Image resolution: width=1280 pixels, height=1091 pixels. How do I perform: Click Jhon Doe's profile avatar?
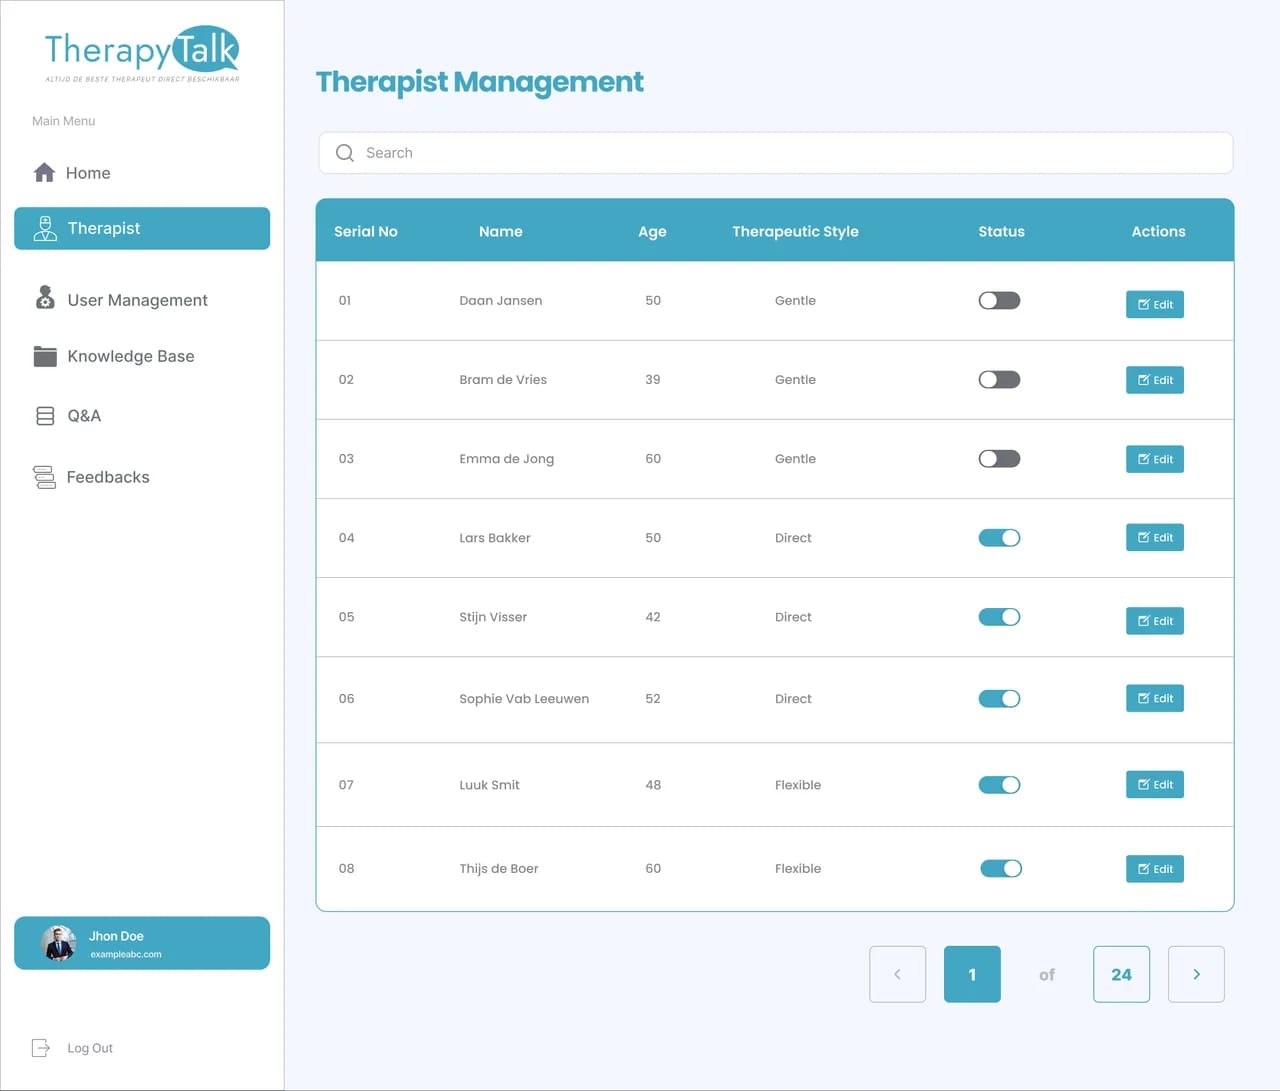coord(59,943)
